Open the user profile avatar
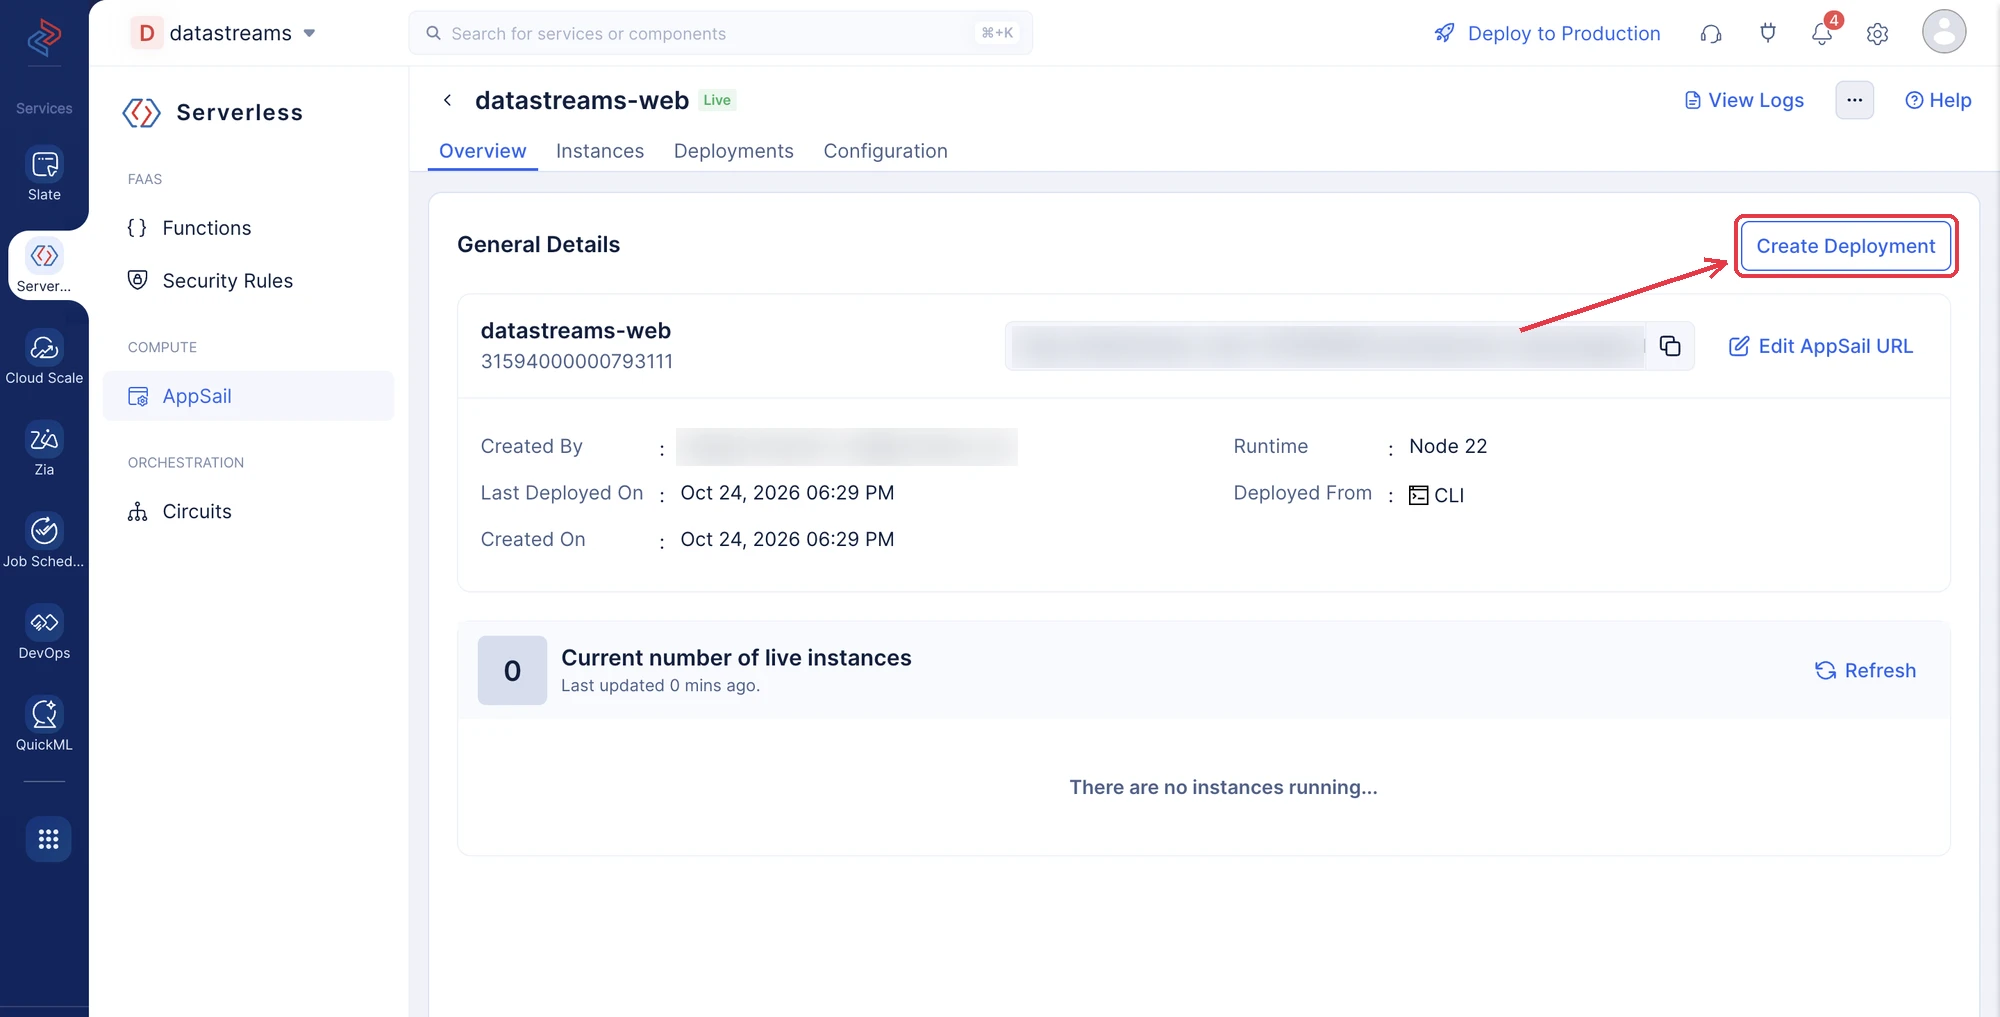Viewport: 2000px width, 1017px height. click(1944, 31)
